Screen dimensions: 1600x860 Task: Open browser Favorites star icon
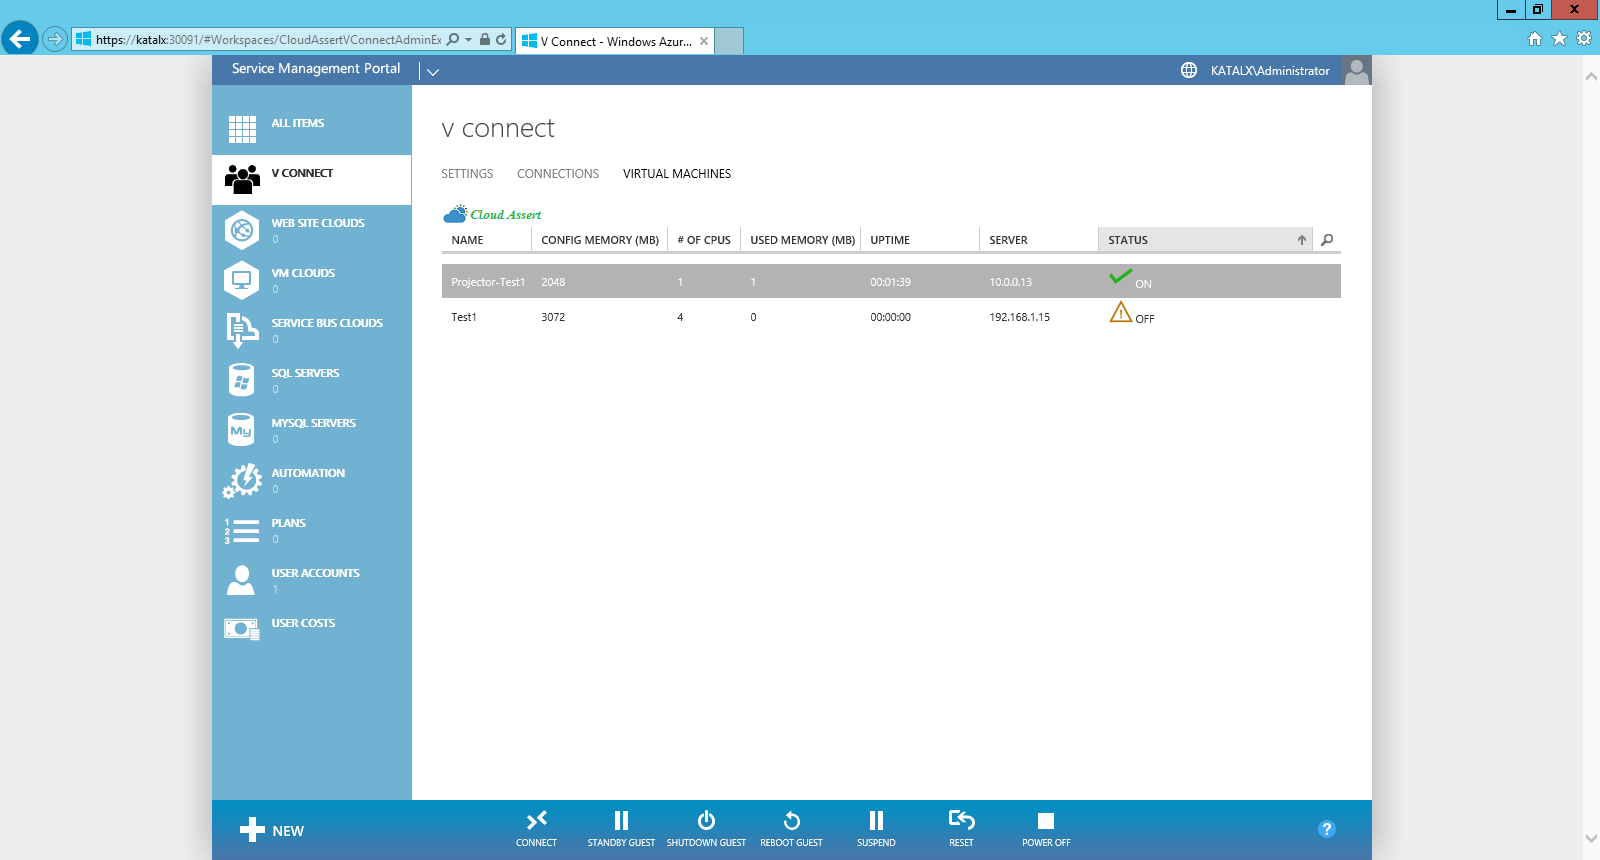1559,39
